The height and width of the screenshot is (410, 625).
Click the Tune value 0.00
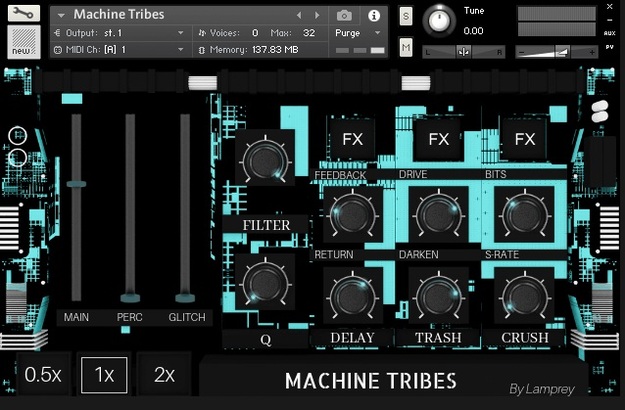tap(474, 31)
